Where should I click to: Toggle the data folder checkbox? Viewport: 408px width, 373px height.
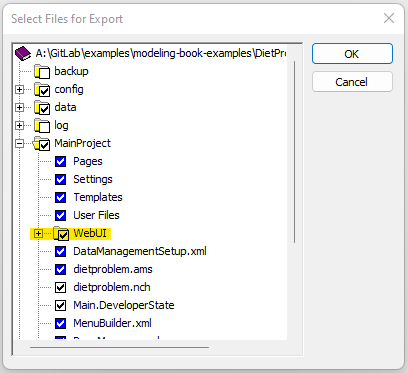point(44,109)
